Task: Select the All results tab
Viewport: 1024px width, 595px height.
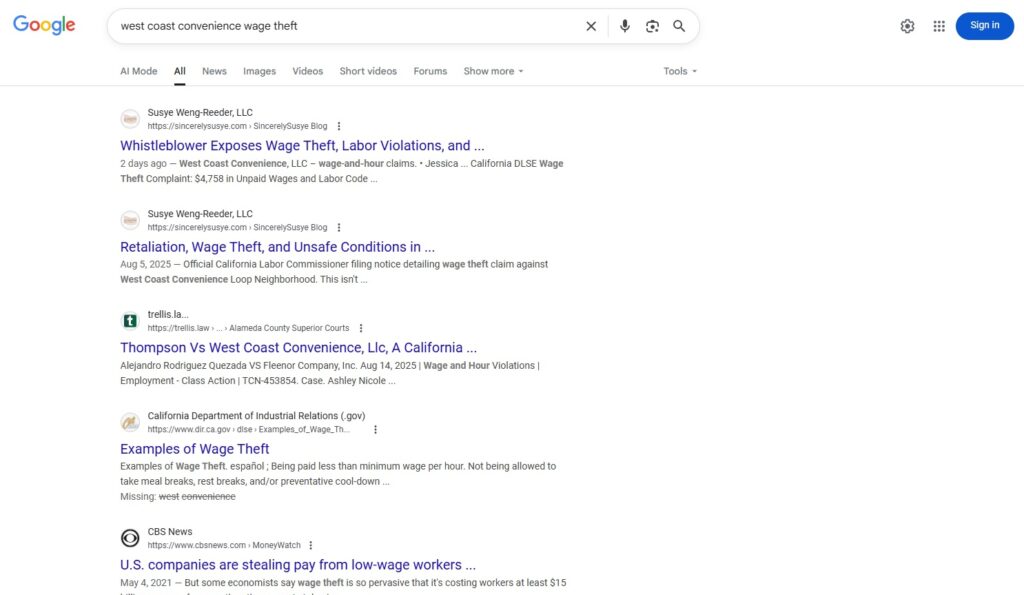Action: click(x=180, y=71)
